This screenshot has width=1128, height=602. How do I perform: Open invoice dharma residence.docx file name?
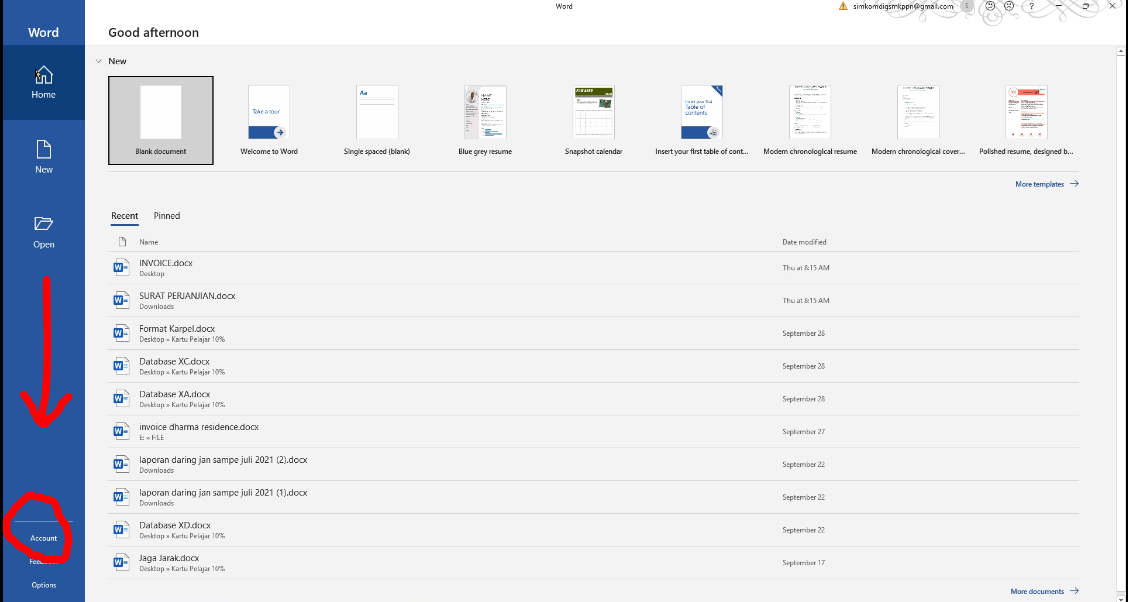pyautogui.click(x=199, y=427)
